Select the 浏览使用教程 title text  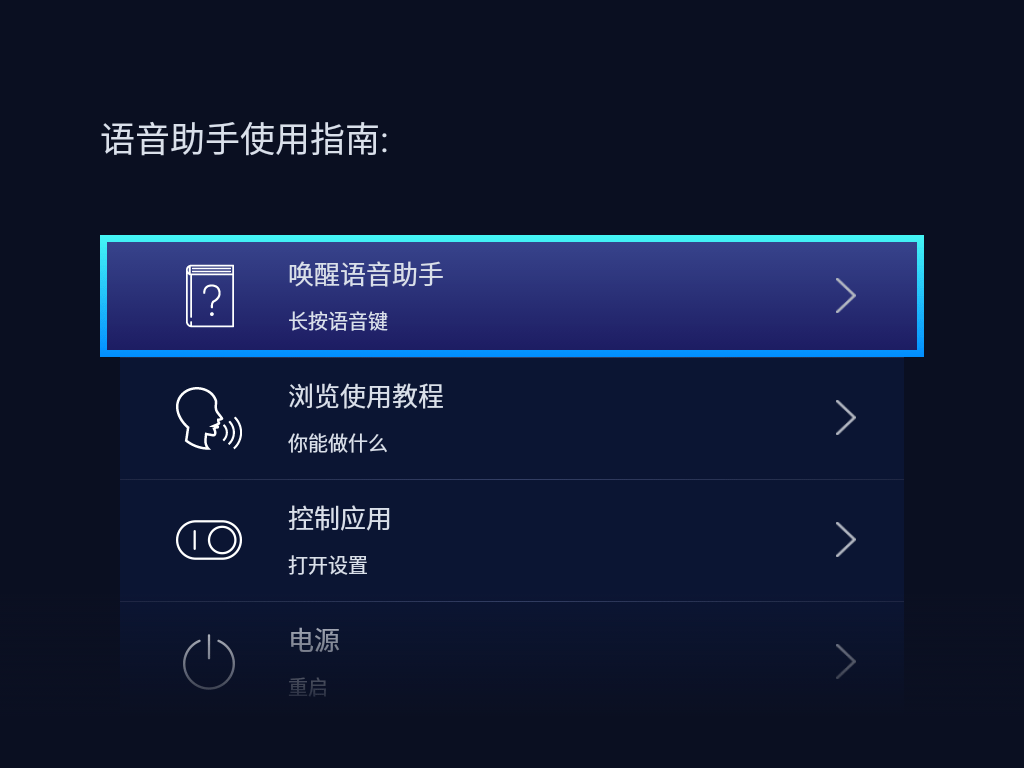click(x=366, y=396)
